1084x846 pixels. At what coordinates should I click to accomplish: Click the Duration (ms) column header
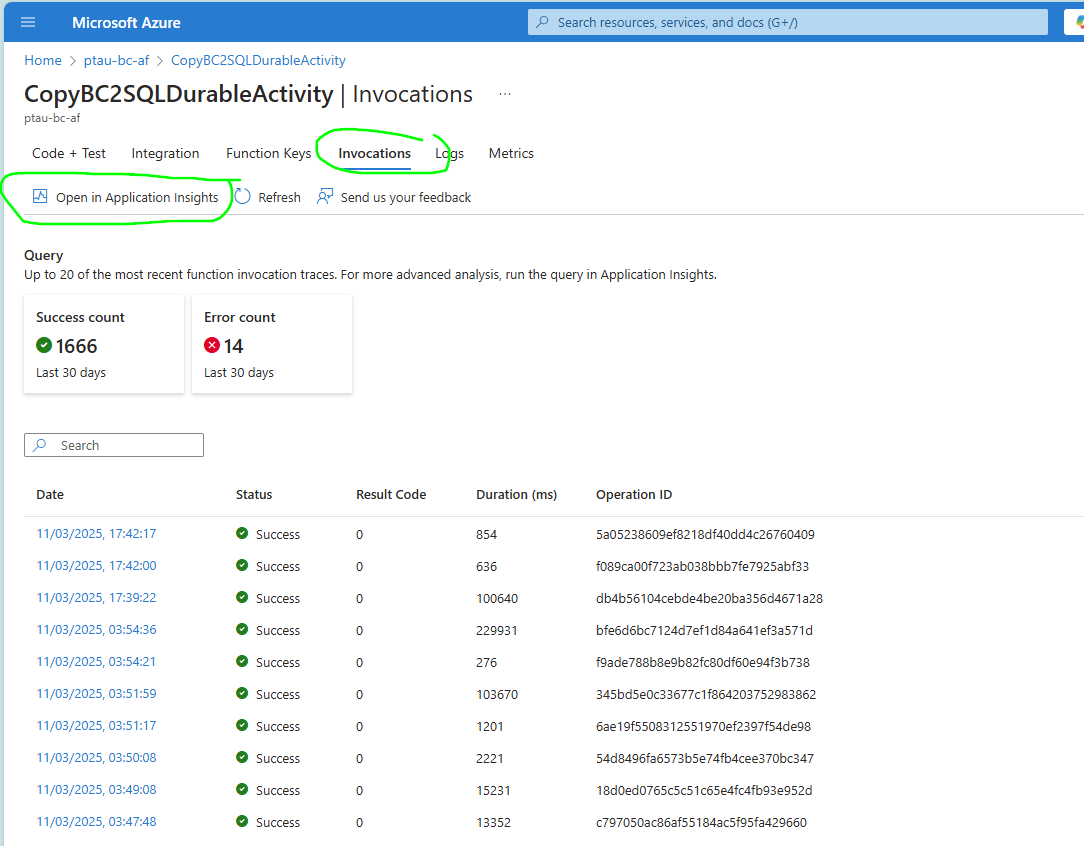point(516,495)
